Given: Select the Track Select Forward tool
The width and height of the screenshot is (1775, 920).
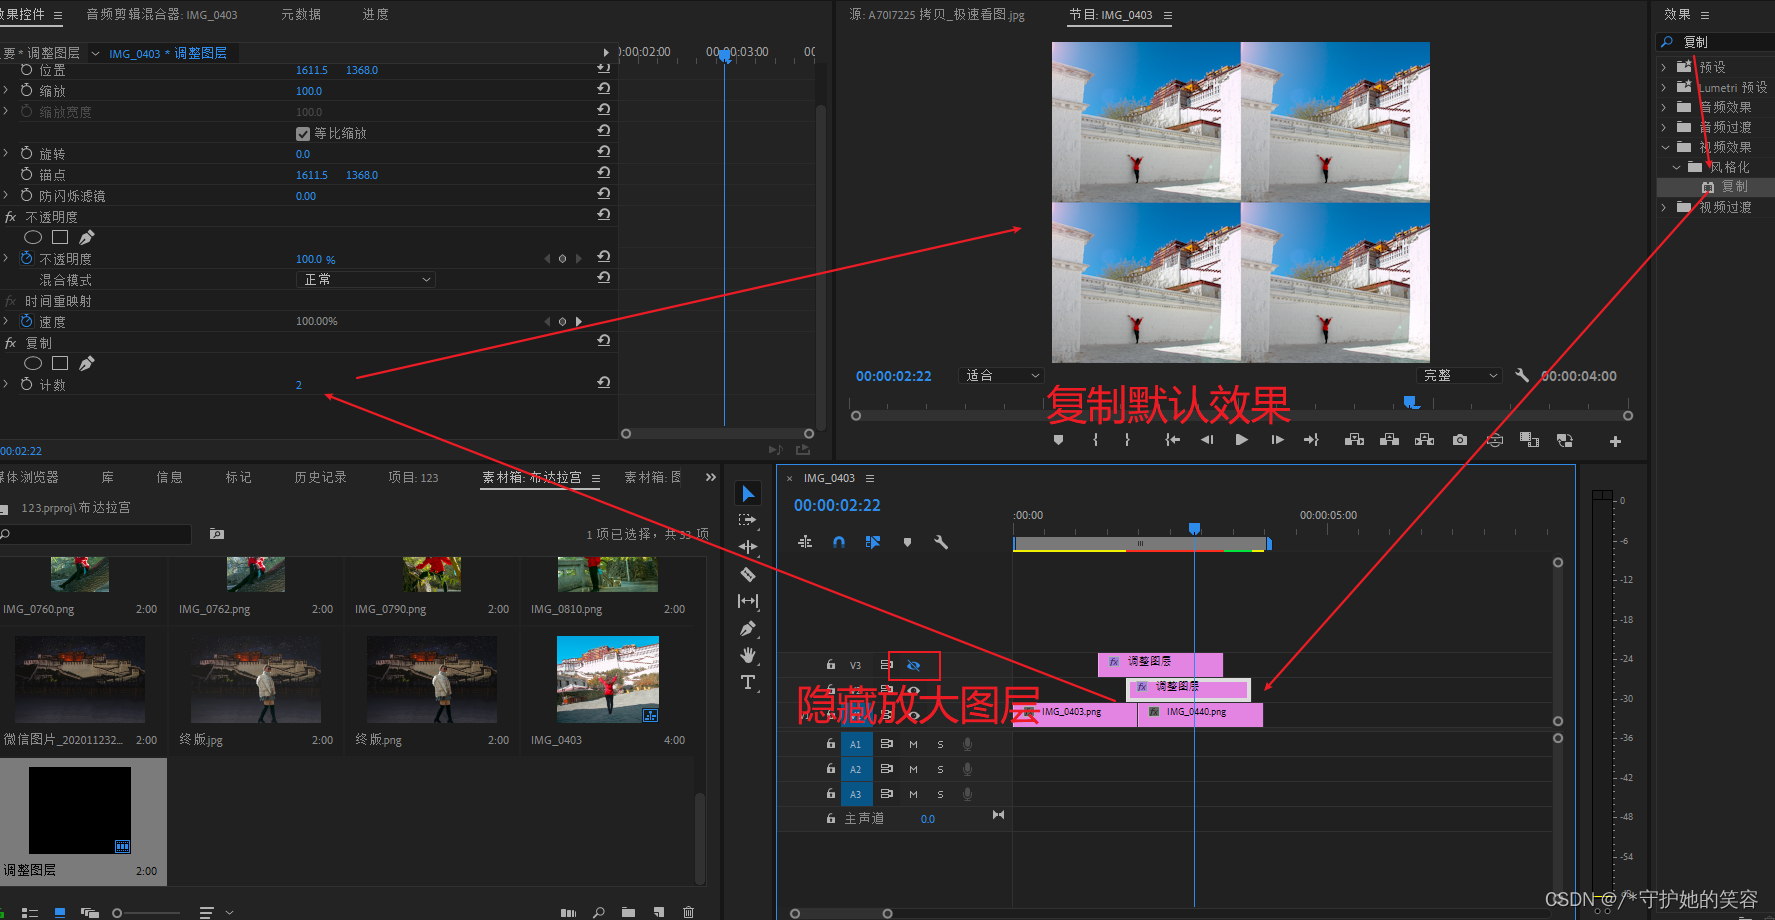Looking at the screenshot, I should click(748, 520).
